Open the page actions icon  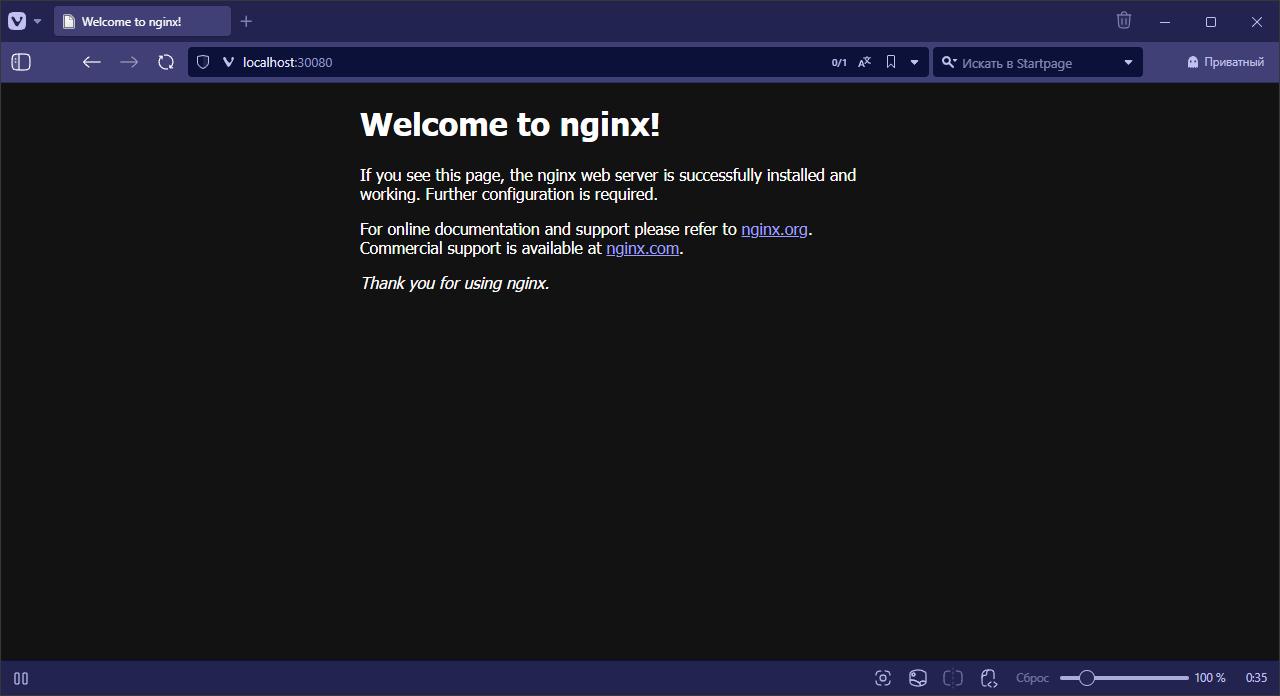point(989,678)
